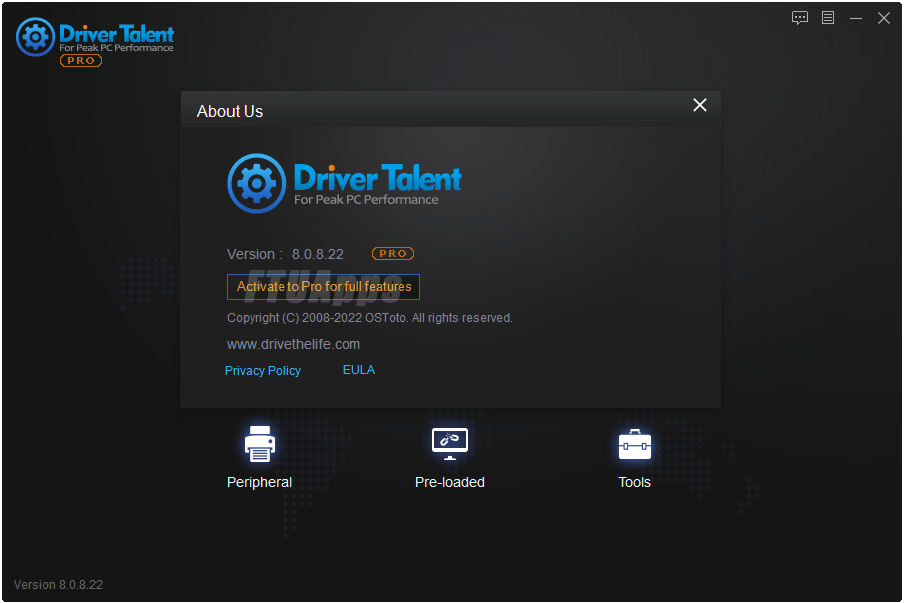The image size is (904, 603).
Task: Click the About Us dialog title
Action: (x=229, y=111)
